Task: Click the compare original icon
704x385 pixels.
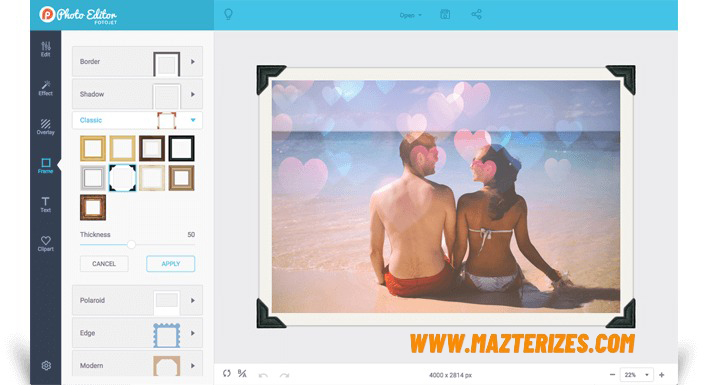Action: point(242,373)
